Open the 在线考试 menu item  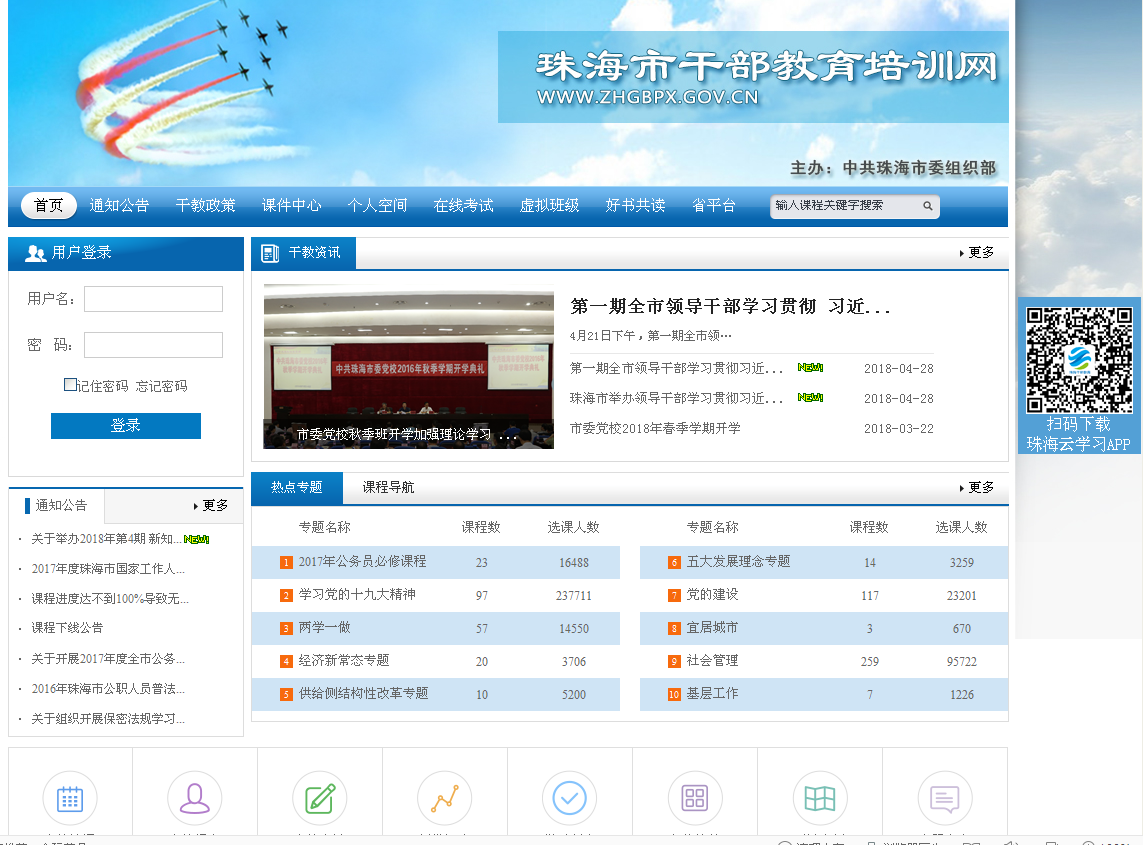tap(463, 206)
